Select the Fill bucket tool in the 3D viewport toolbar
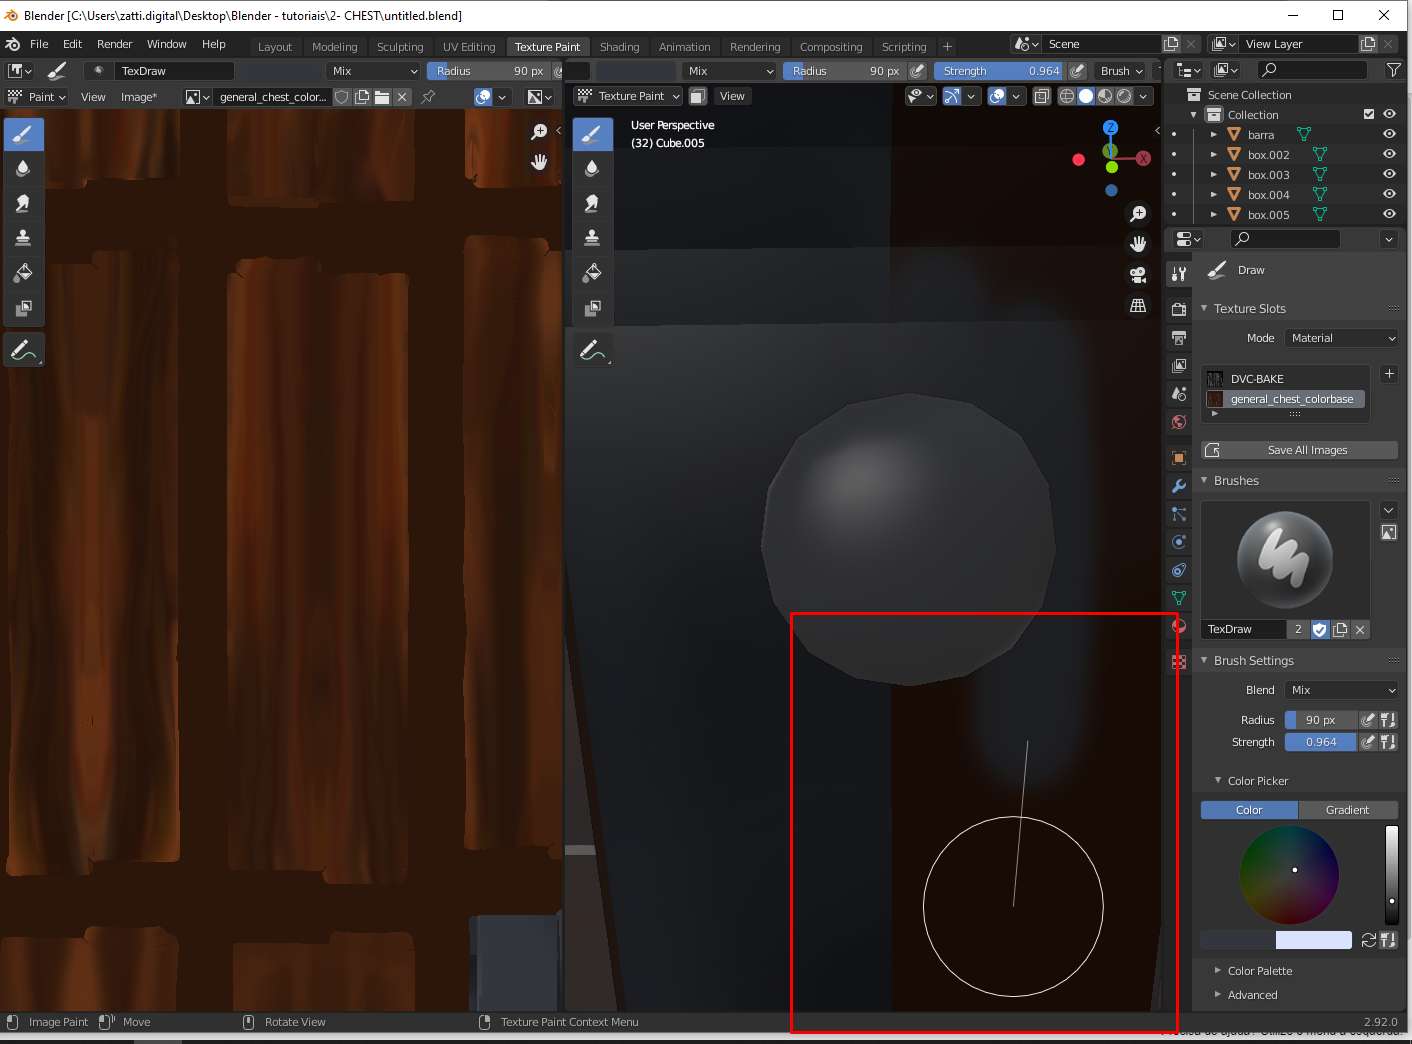 pos(592,273)
